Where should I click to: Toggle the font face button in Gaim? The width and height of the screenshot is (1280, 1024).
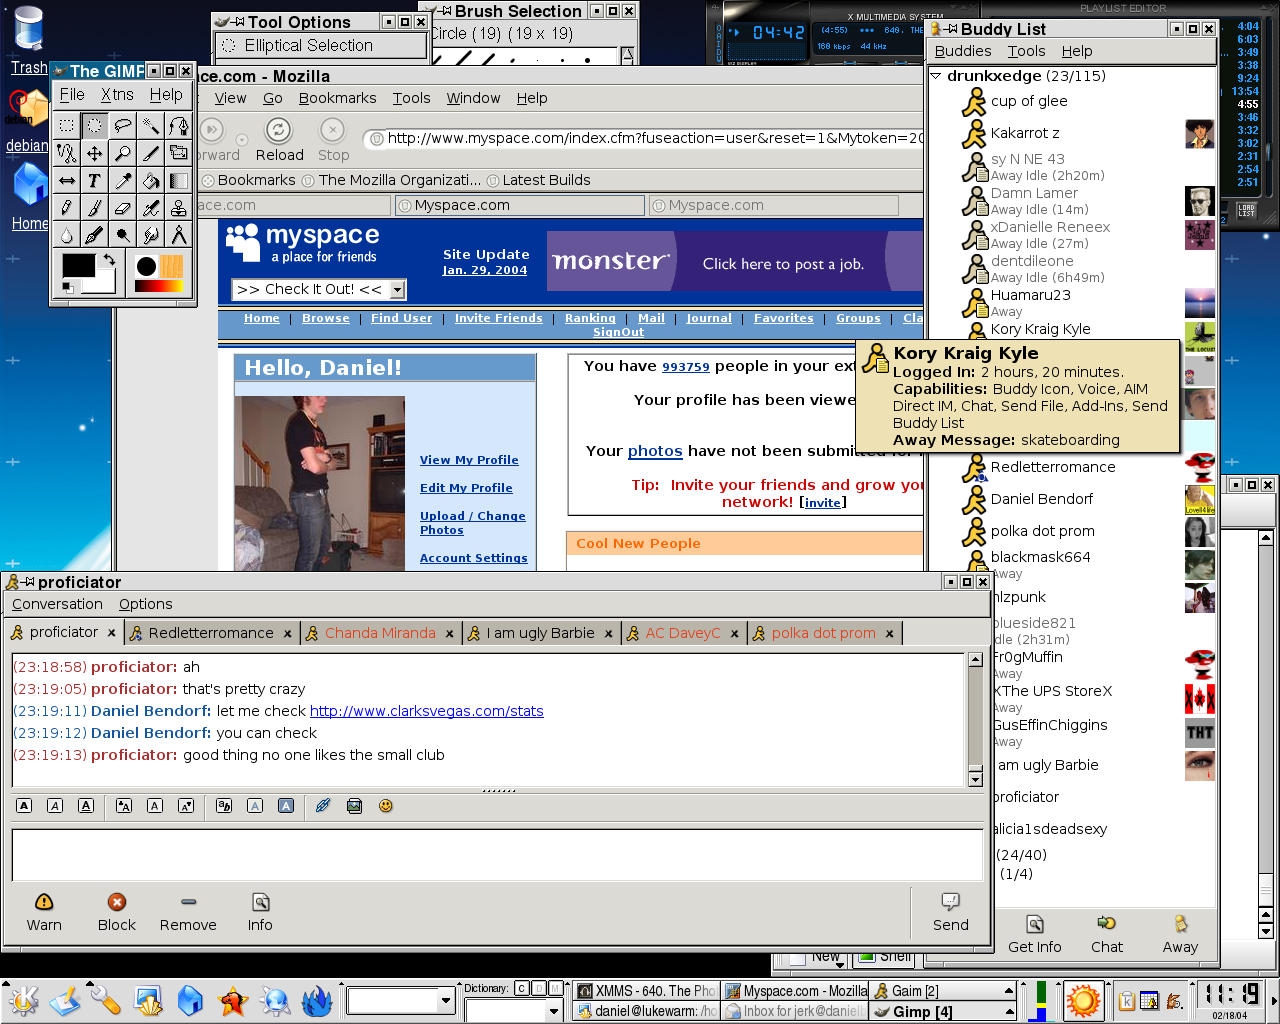click(x=224, y=806)
